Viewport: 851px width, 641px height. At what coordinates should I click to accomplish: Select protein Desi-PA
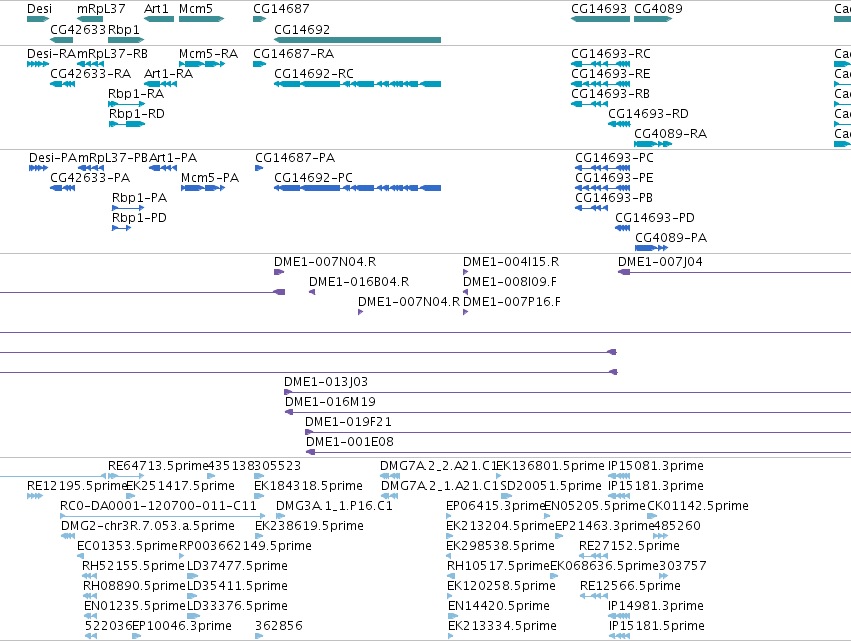tap(39, 168)
